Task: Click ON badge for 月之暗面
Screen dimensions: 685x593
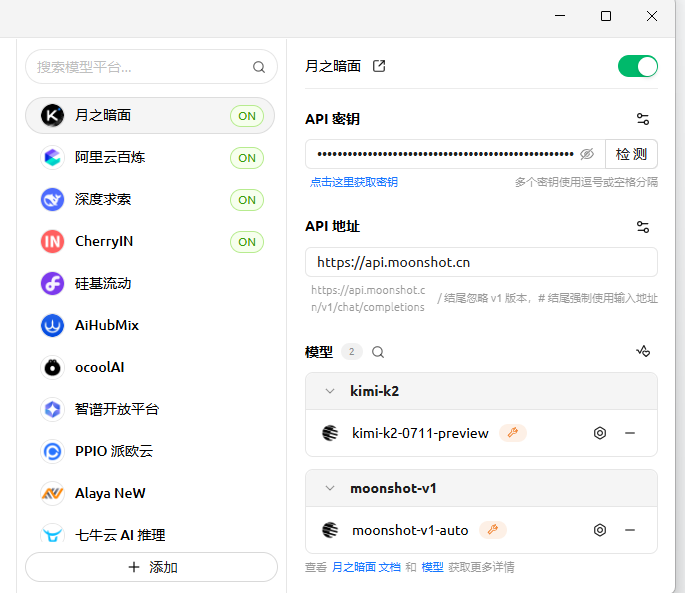Action: pos(247,116)
